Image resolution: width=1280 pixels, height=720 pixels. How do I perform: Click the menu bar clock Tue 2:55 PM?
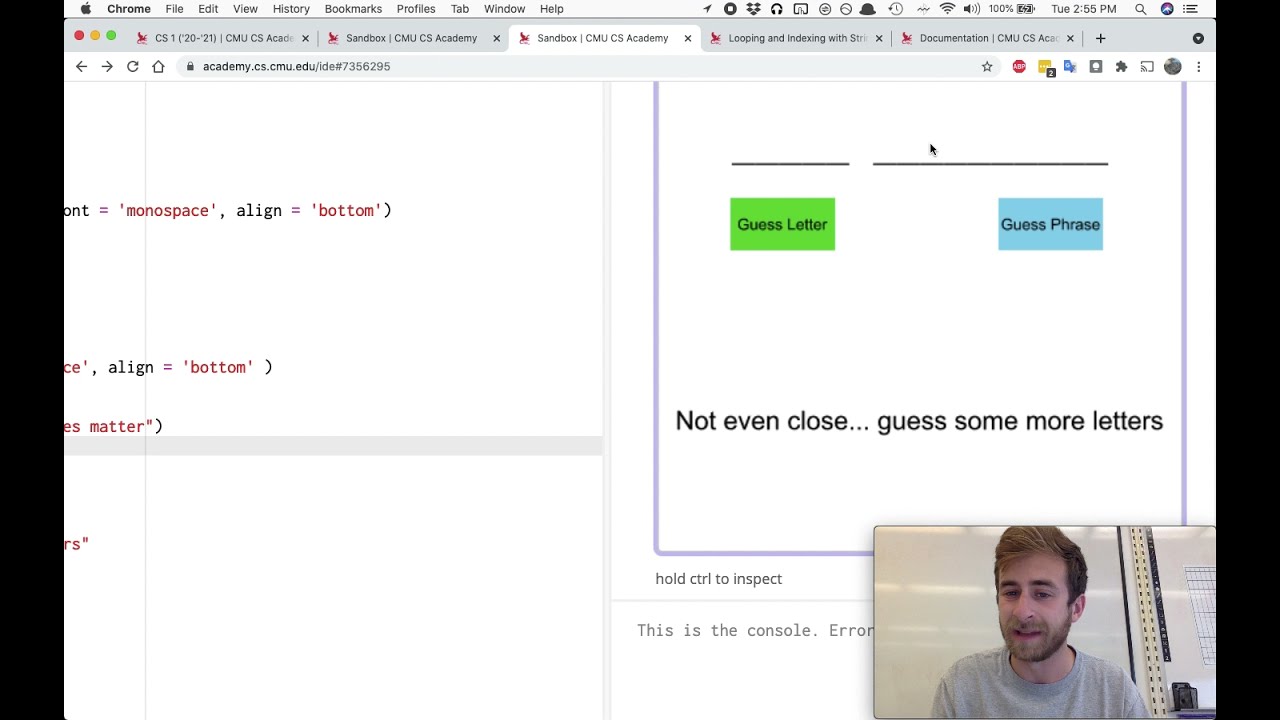1083,9
